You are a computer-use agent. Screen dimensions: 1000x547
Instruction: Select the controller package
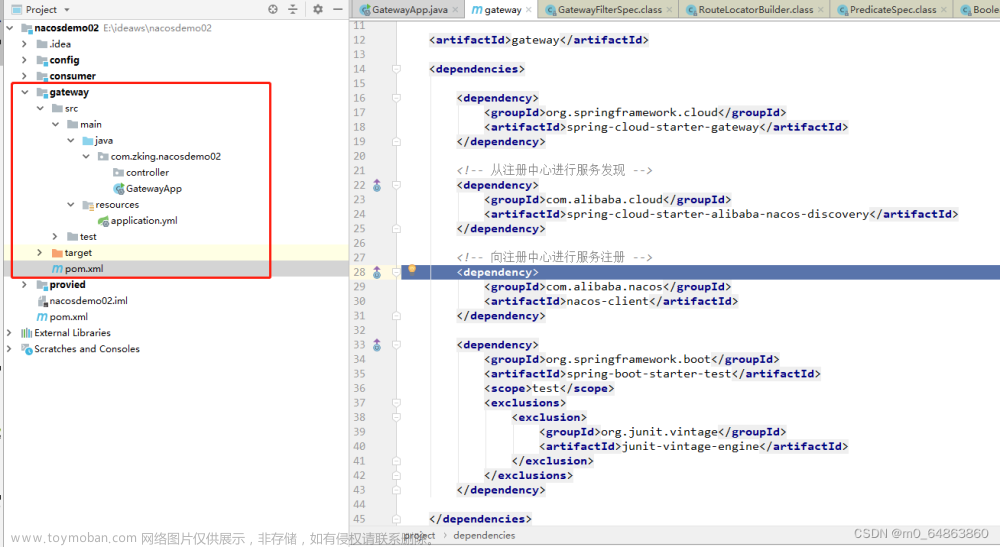tap(147, 172)
